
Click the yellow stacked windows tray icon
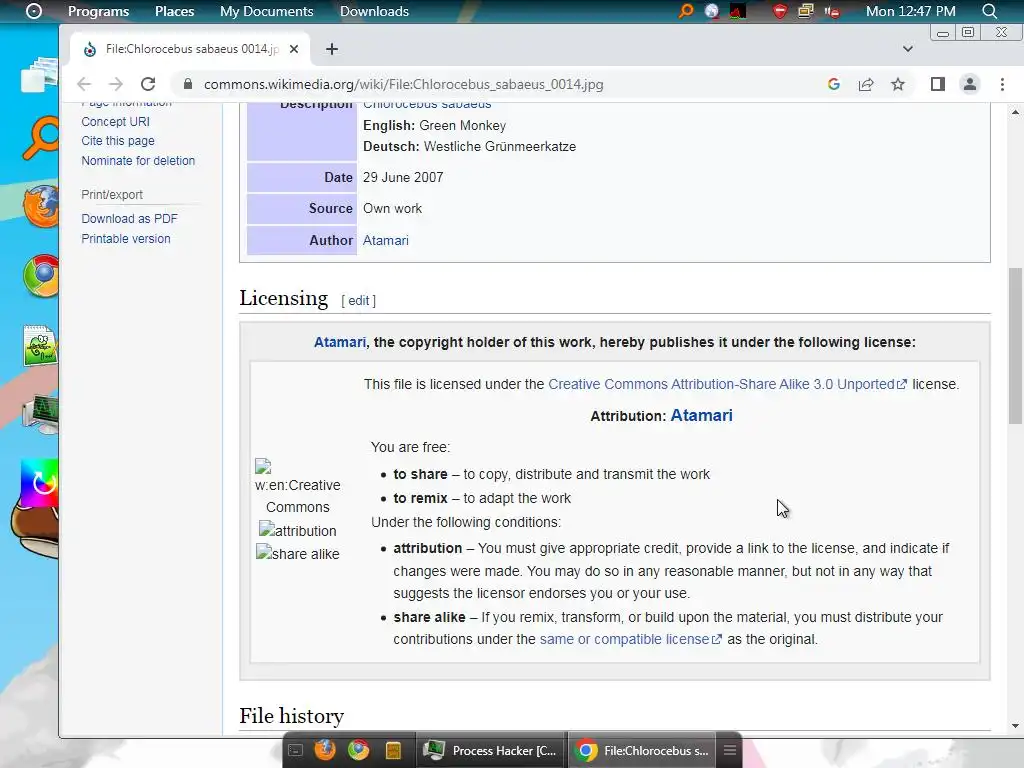coord(806,11)
